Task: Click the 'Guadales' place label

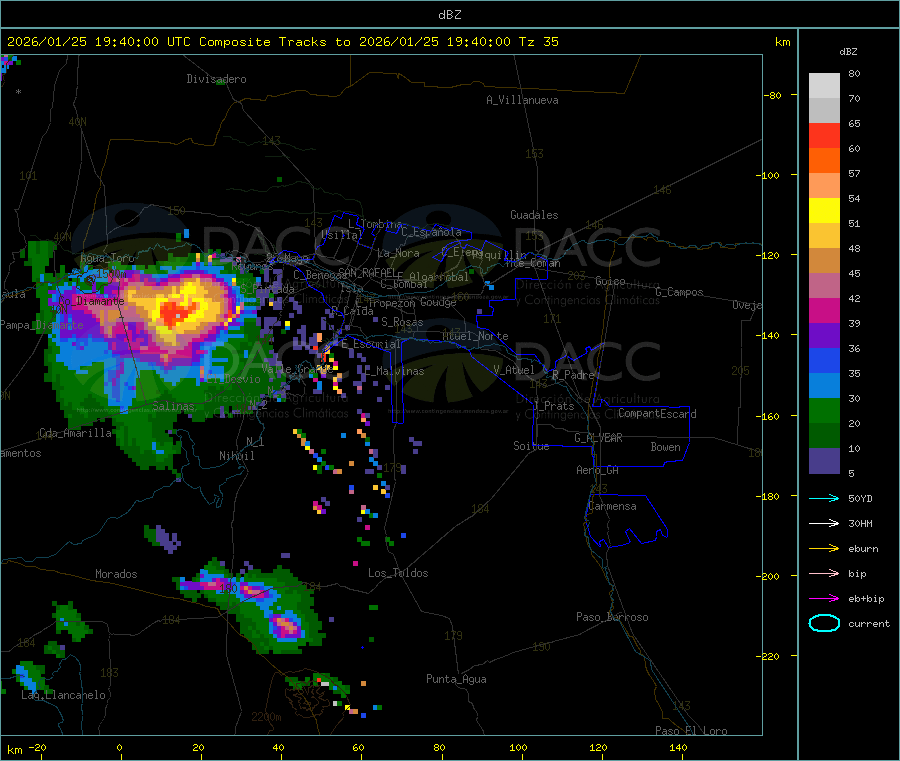Action: click(x=534, y=215)
